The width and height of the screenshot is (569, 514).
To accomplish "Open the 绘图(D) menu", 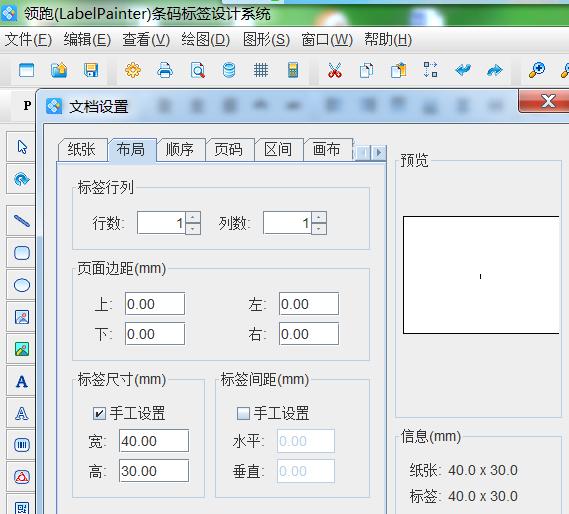I will pos(206,39).
